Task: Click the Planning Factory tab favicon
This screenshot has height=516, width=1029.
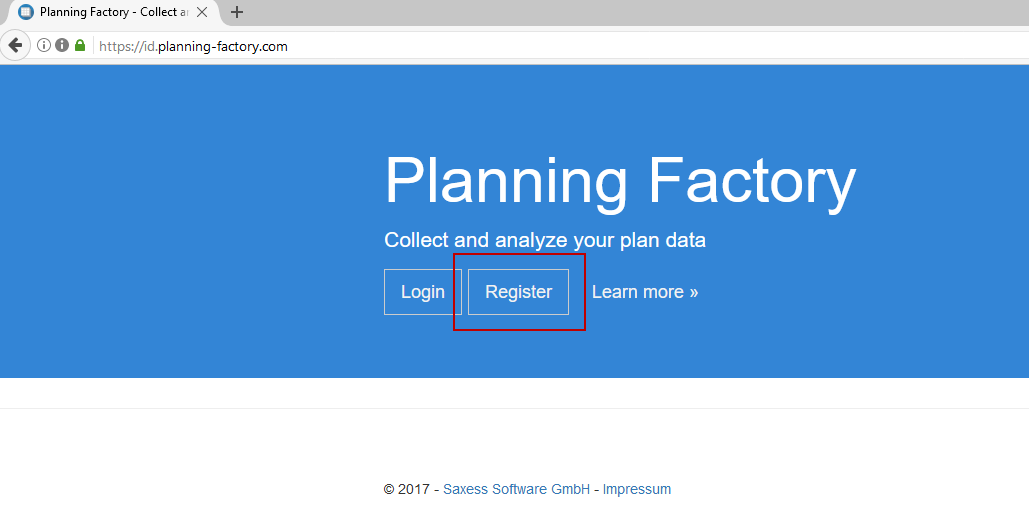Action: [25, 13]
